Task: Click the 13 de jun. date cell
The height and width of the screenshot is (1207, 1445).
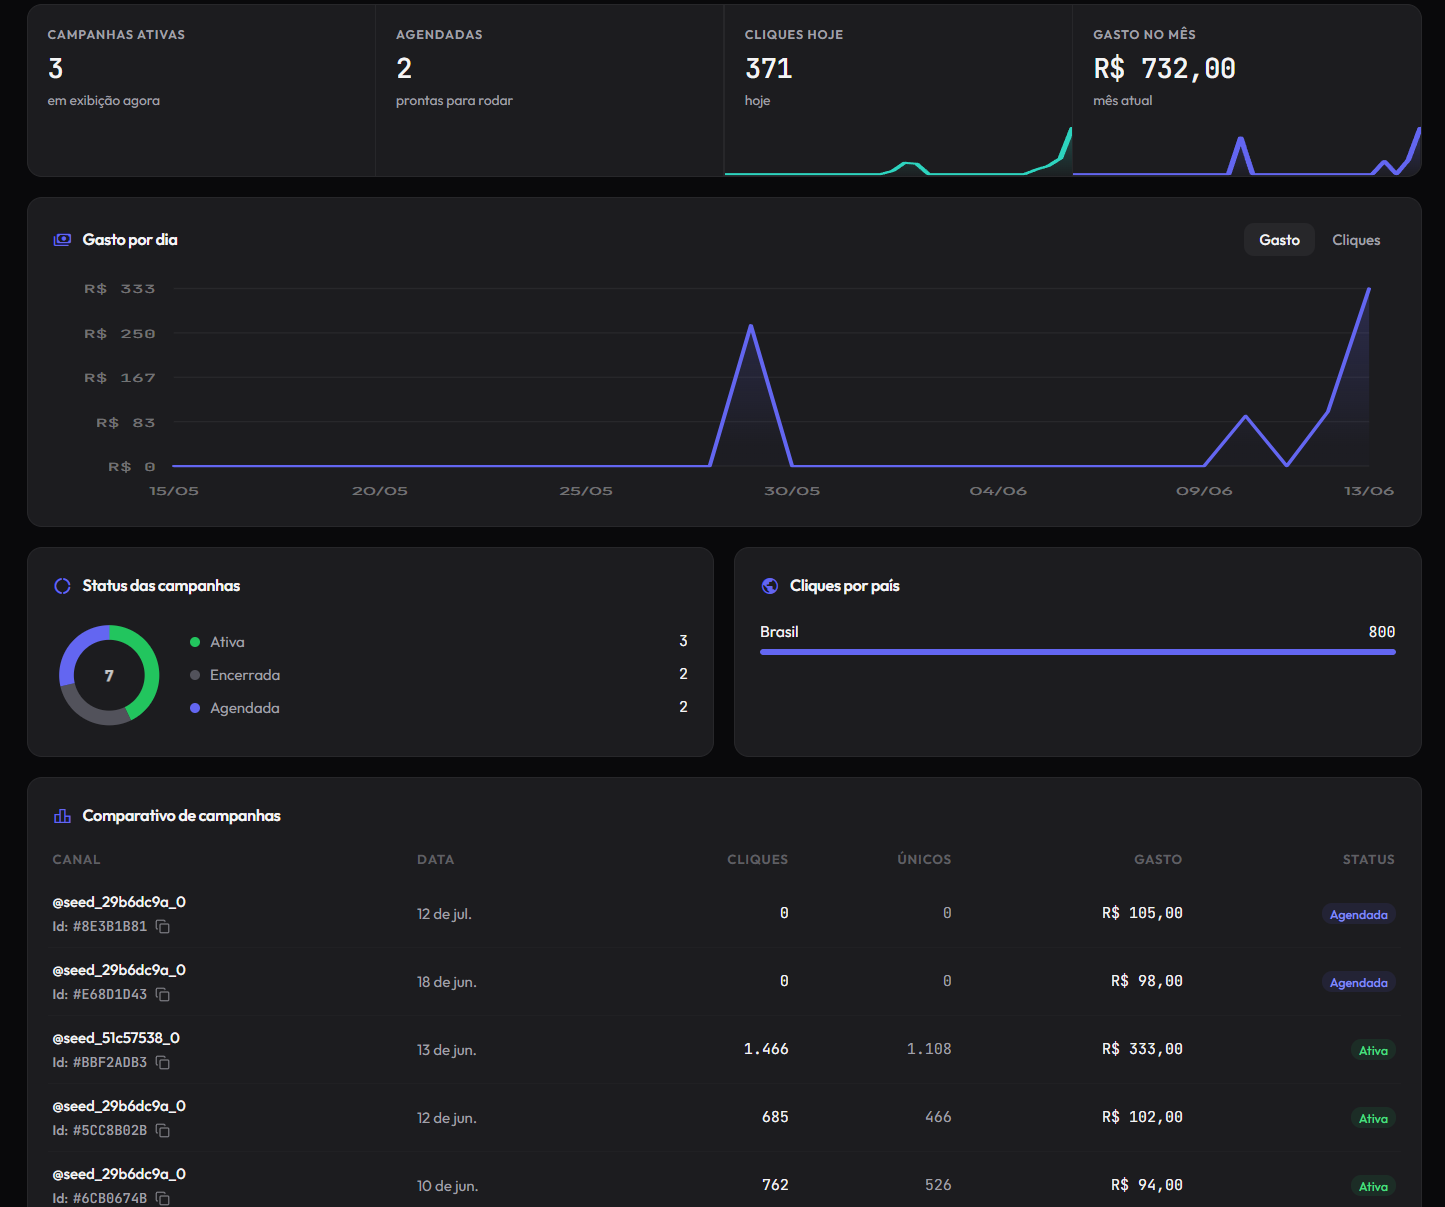Action: [x=446, y=1050]
